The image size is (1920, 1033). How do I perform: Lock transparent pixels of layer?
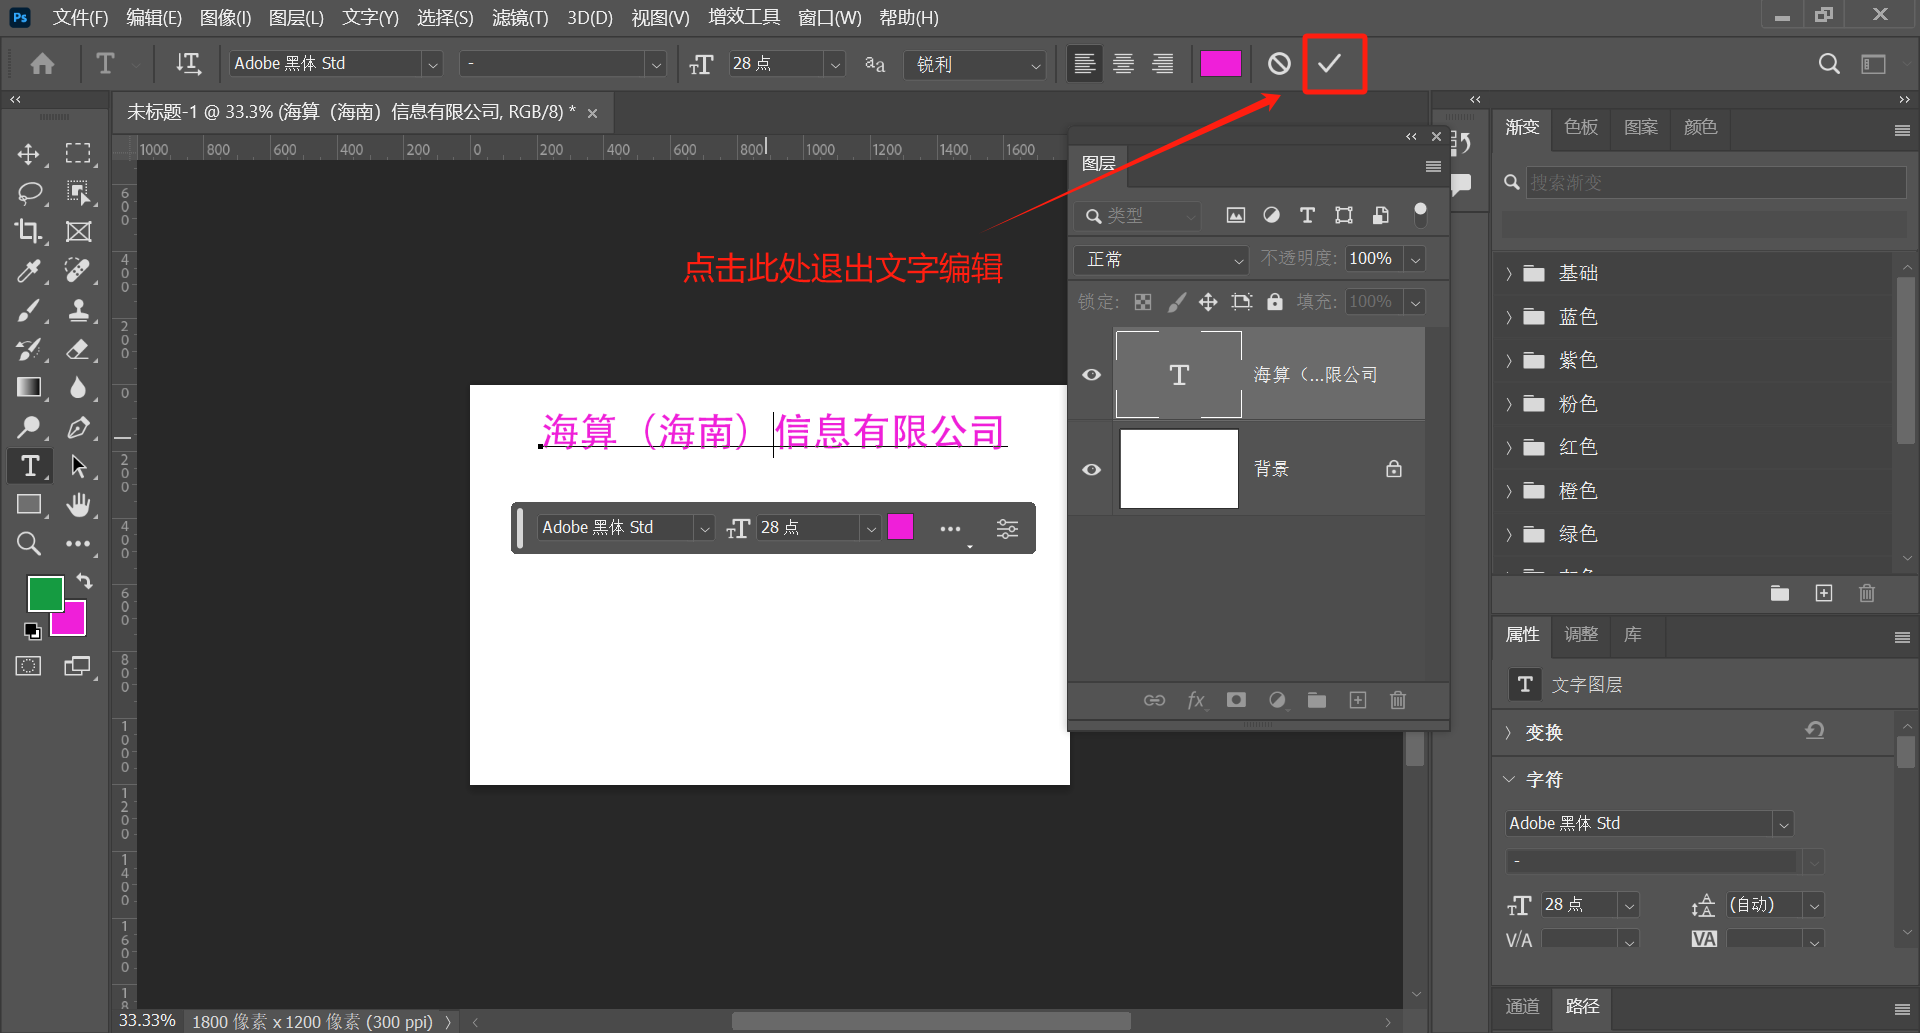1143,302
